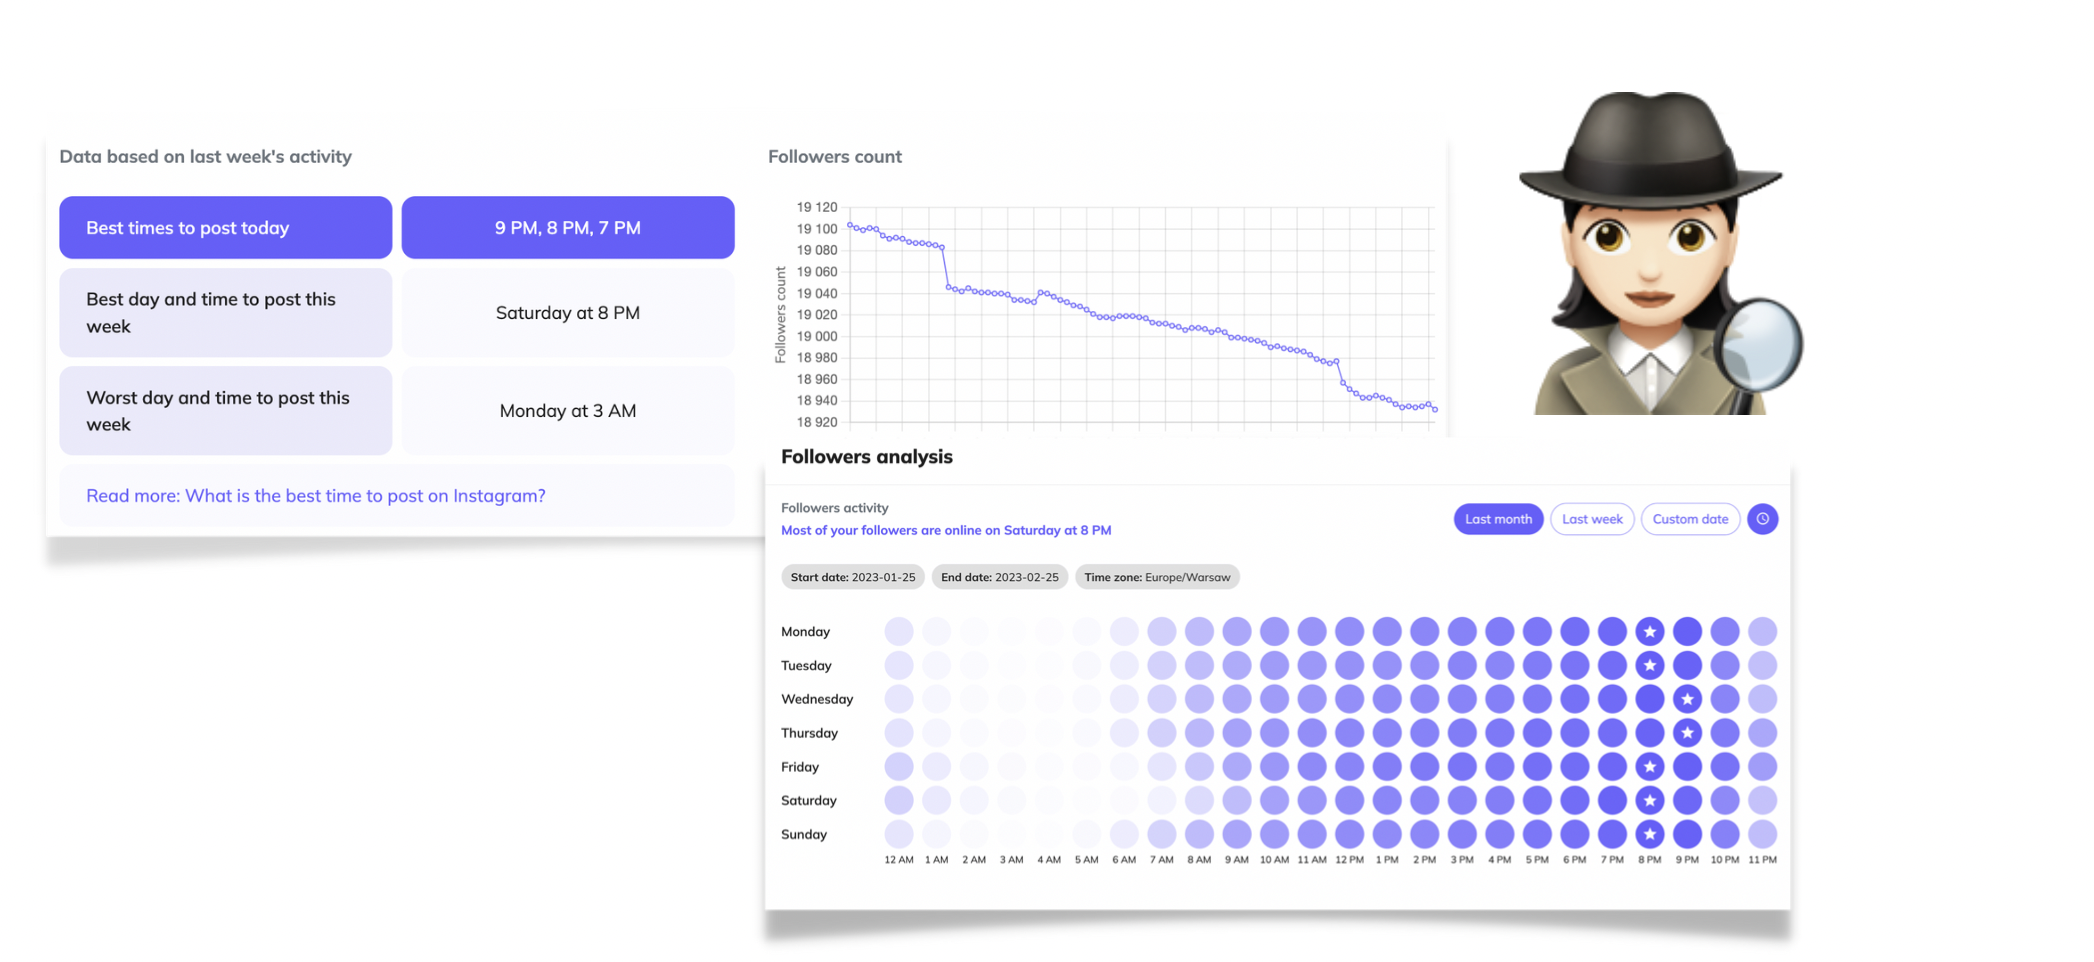Image resolution: width=2094 pixels, height=962 pixels.
Task: Click the 'Saturday at 8 PM' value cell
Action: [x=568, y=313]
